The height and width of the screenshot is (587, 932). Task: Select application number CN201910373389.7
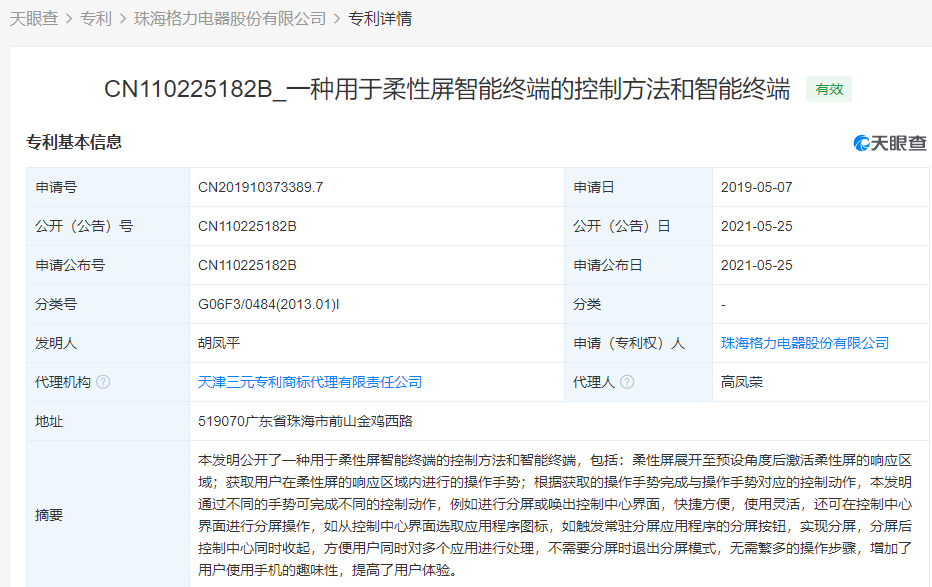(260, 187)
